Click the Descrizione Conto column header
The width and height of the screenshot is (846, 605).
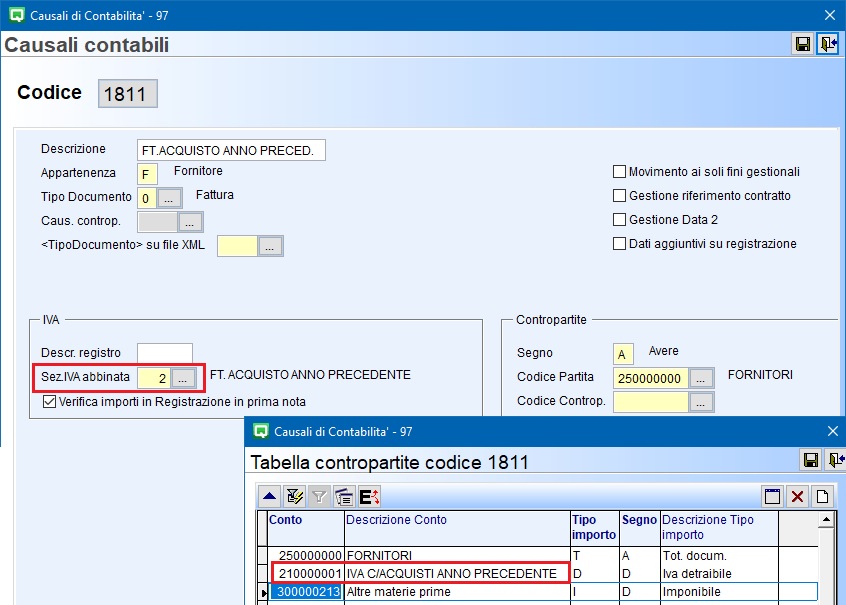(458, 528)
